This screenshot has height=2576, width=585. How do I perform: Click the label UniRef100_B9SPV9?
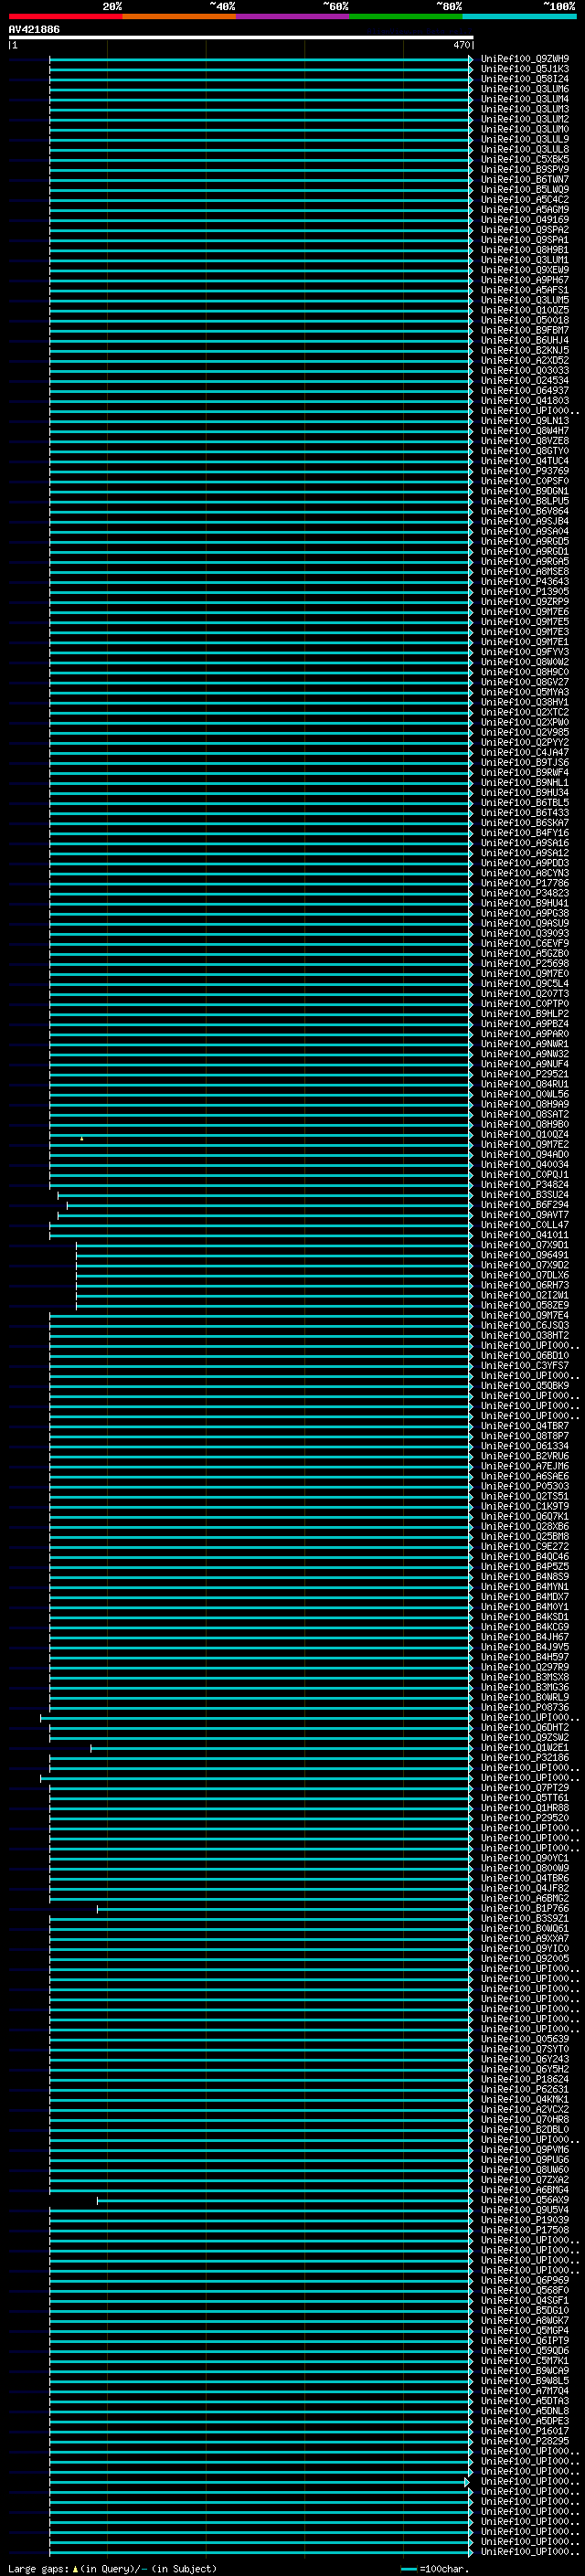(x=525, y=169)
